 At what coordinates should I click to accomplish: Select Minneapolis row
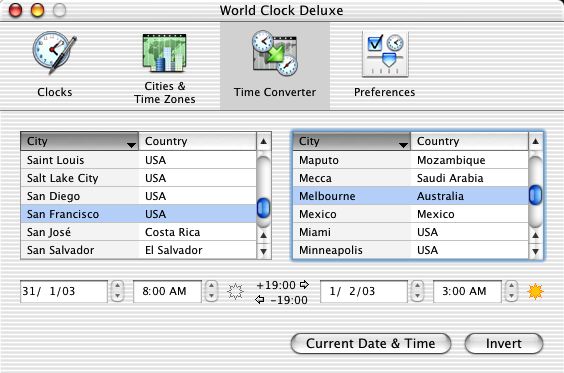point(410,250)
